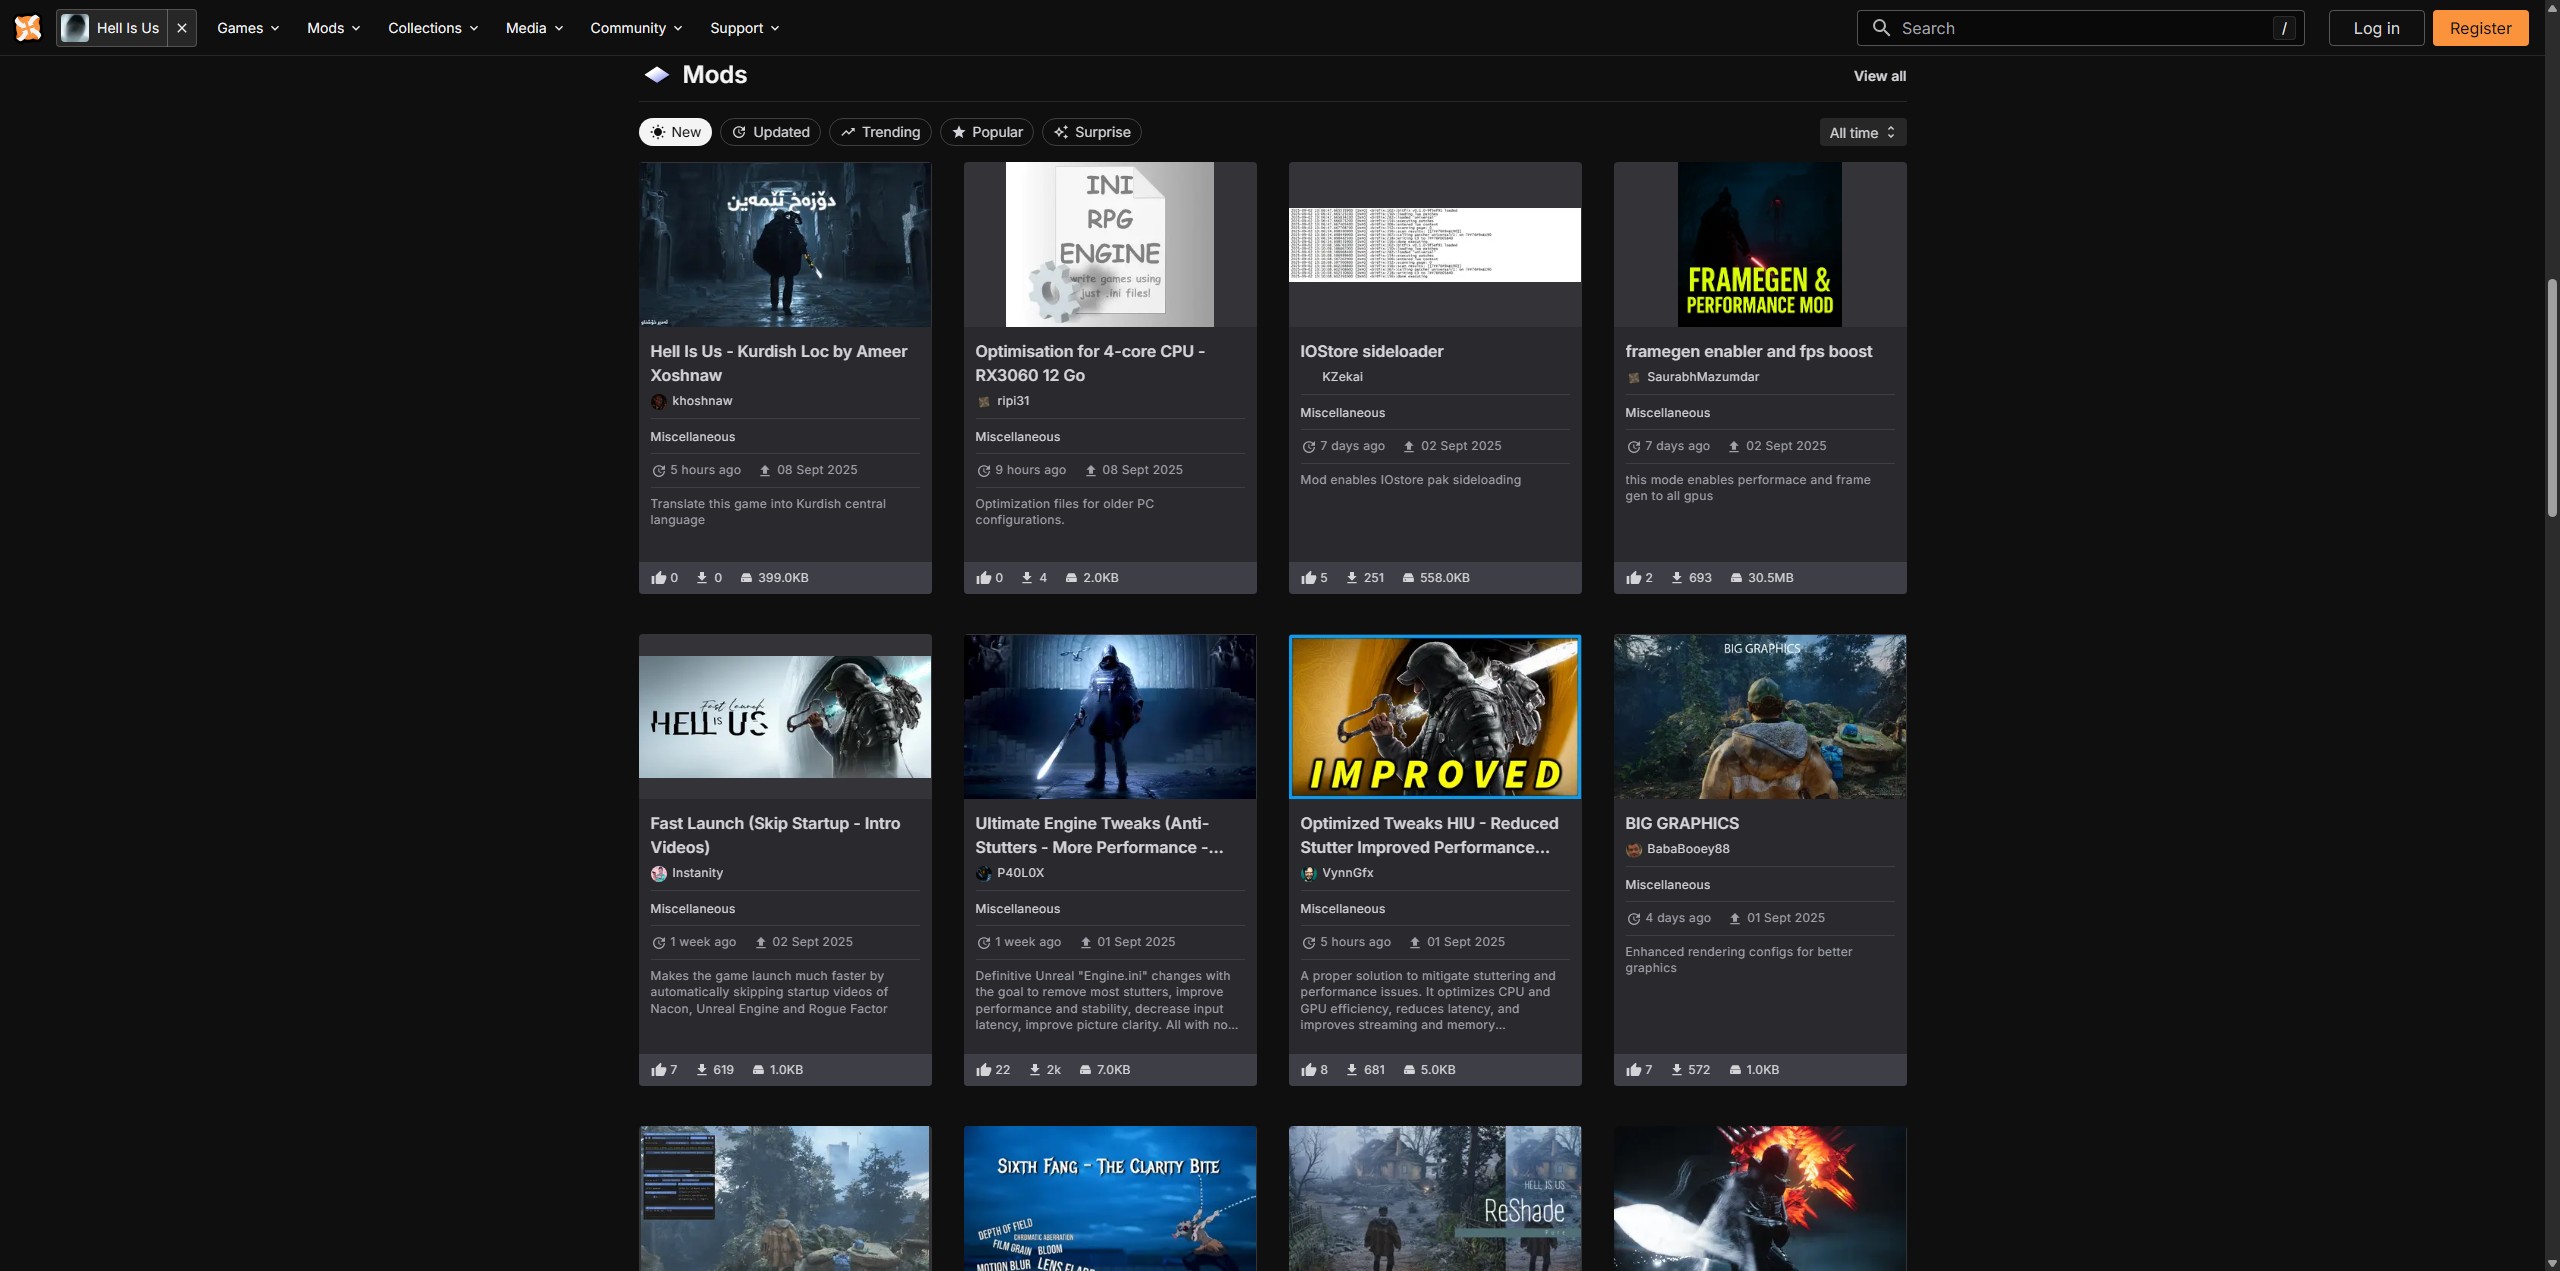Click the search magnifier icon
The image size is (2560, 1271).
tap(1881, 28)
